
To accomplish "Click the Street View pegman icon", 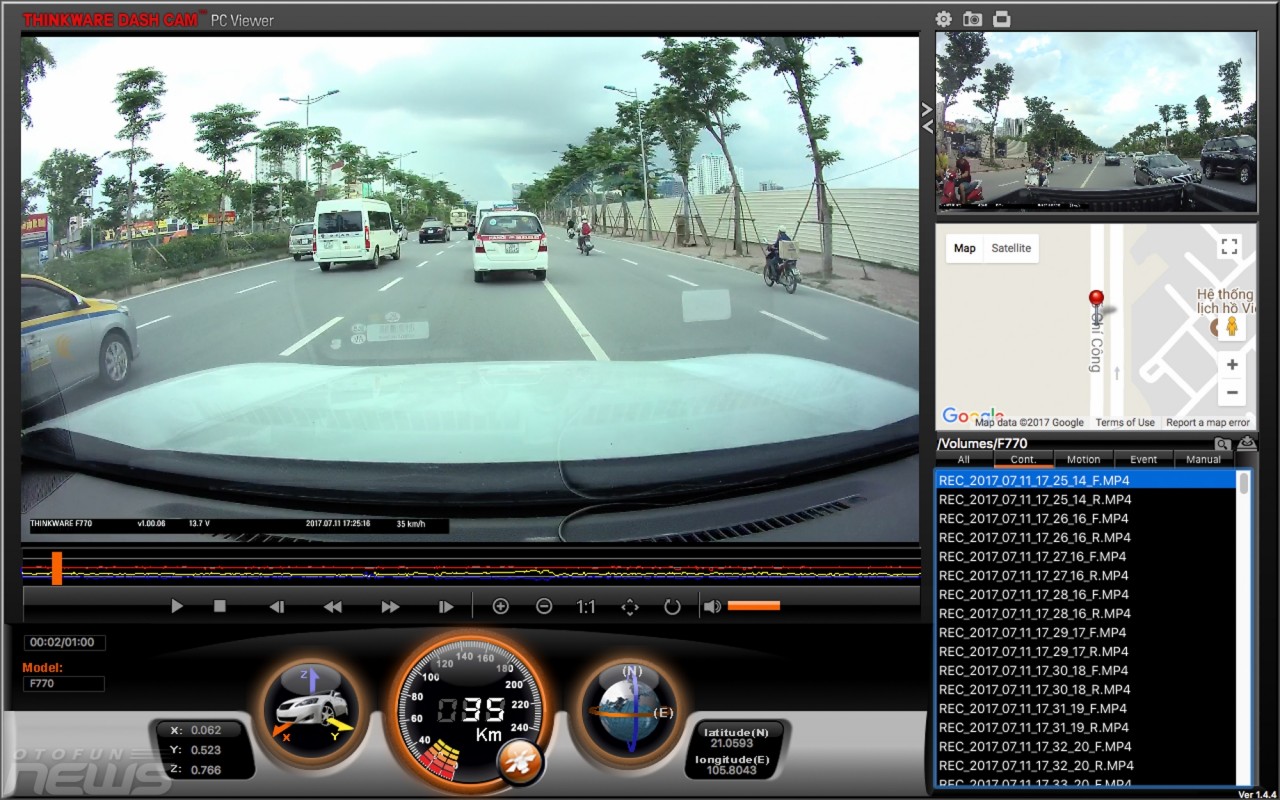I will [1232, 326].
